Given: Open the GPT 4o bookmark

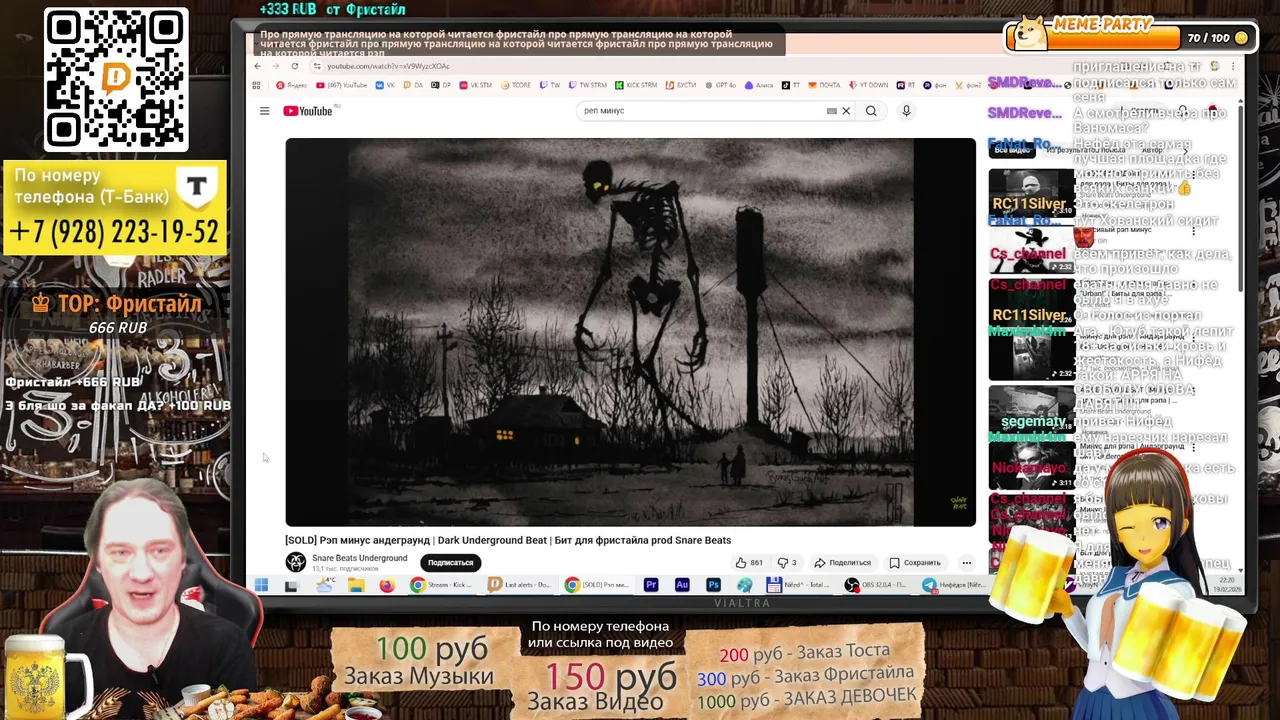Looking at the screenshot, I should click(720, 85).
